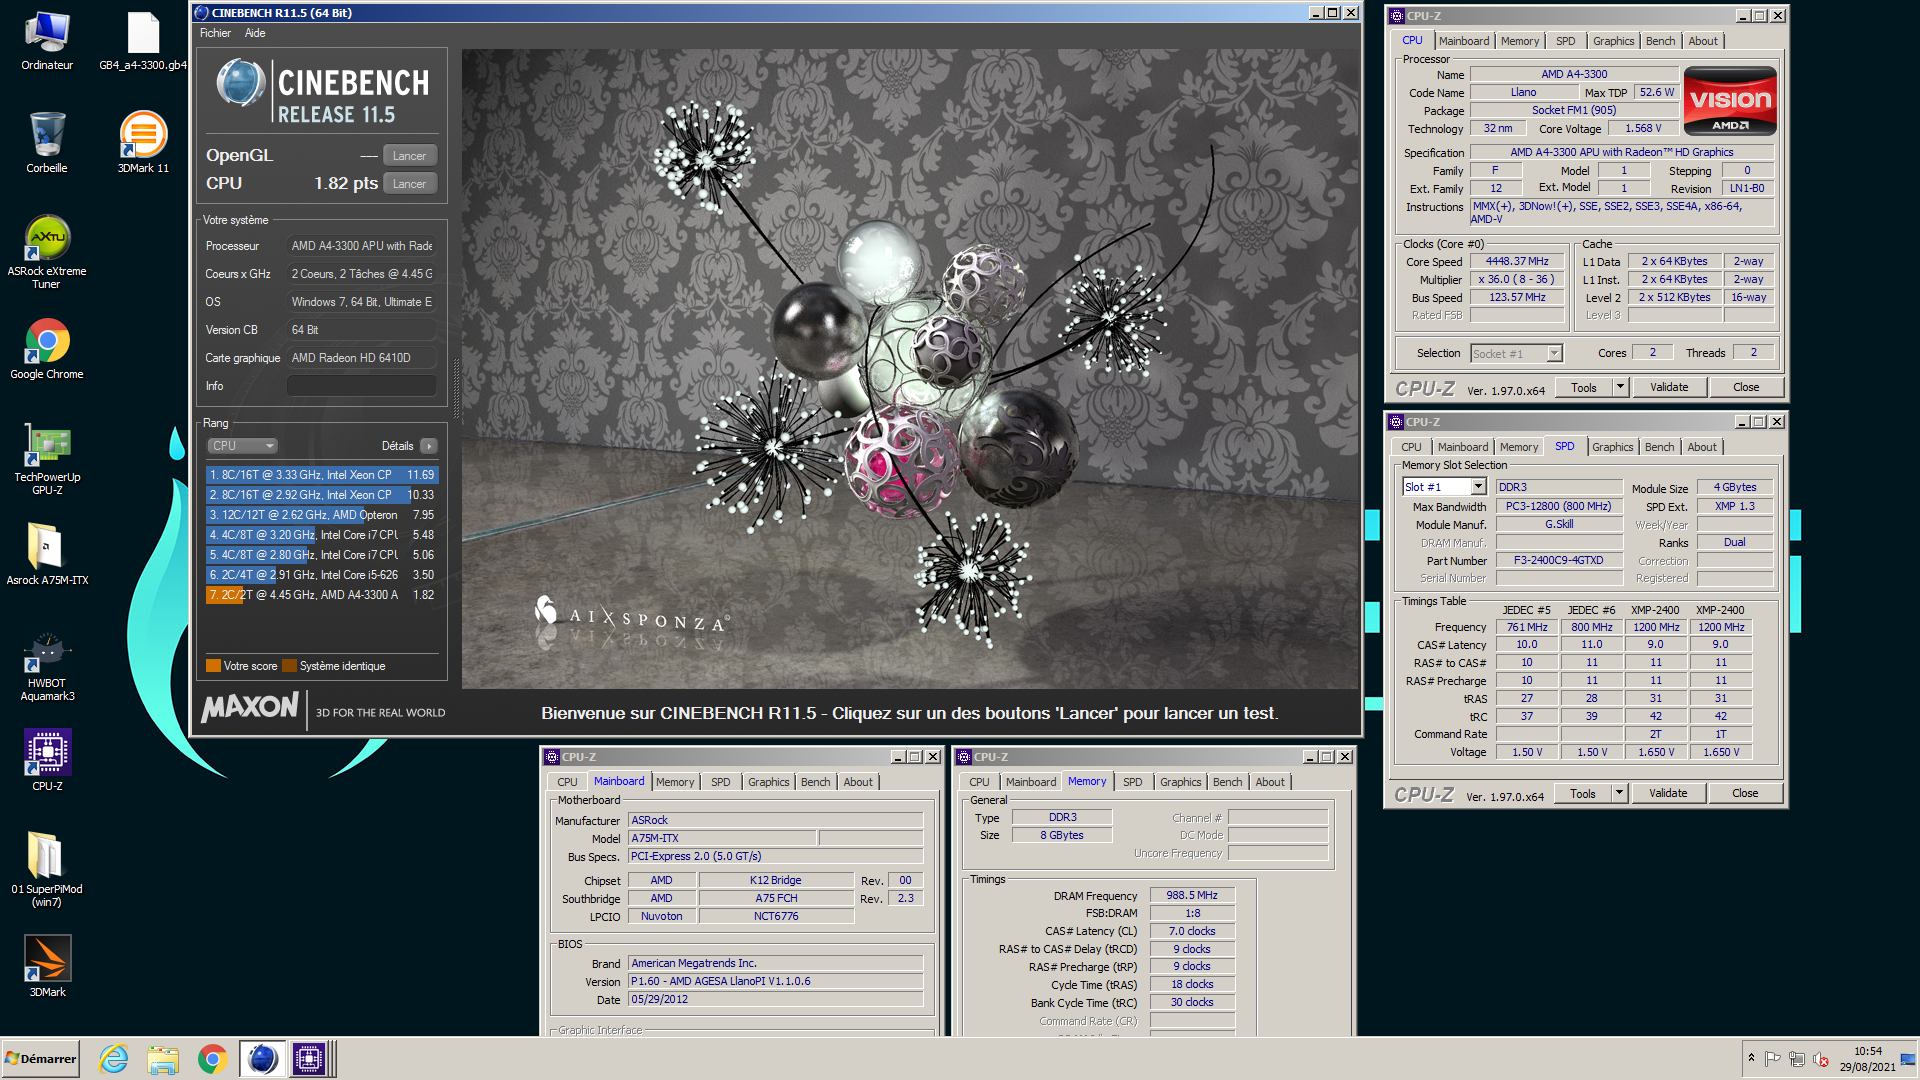This screenshot has width=1920, height=1080.
Task: Open the CPU ranking dropdown
Action: (242, 446)
